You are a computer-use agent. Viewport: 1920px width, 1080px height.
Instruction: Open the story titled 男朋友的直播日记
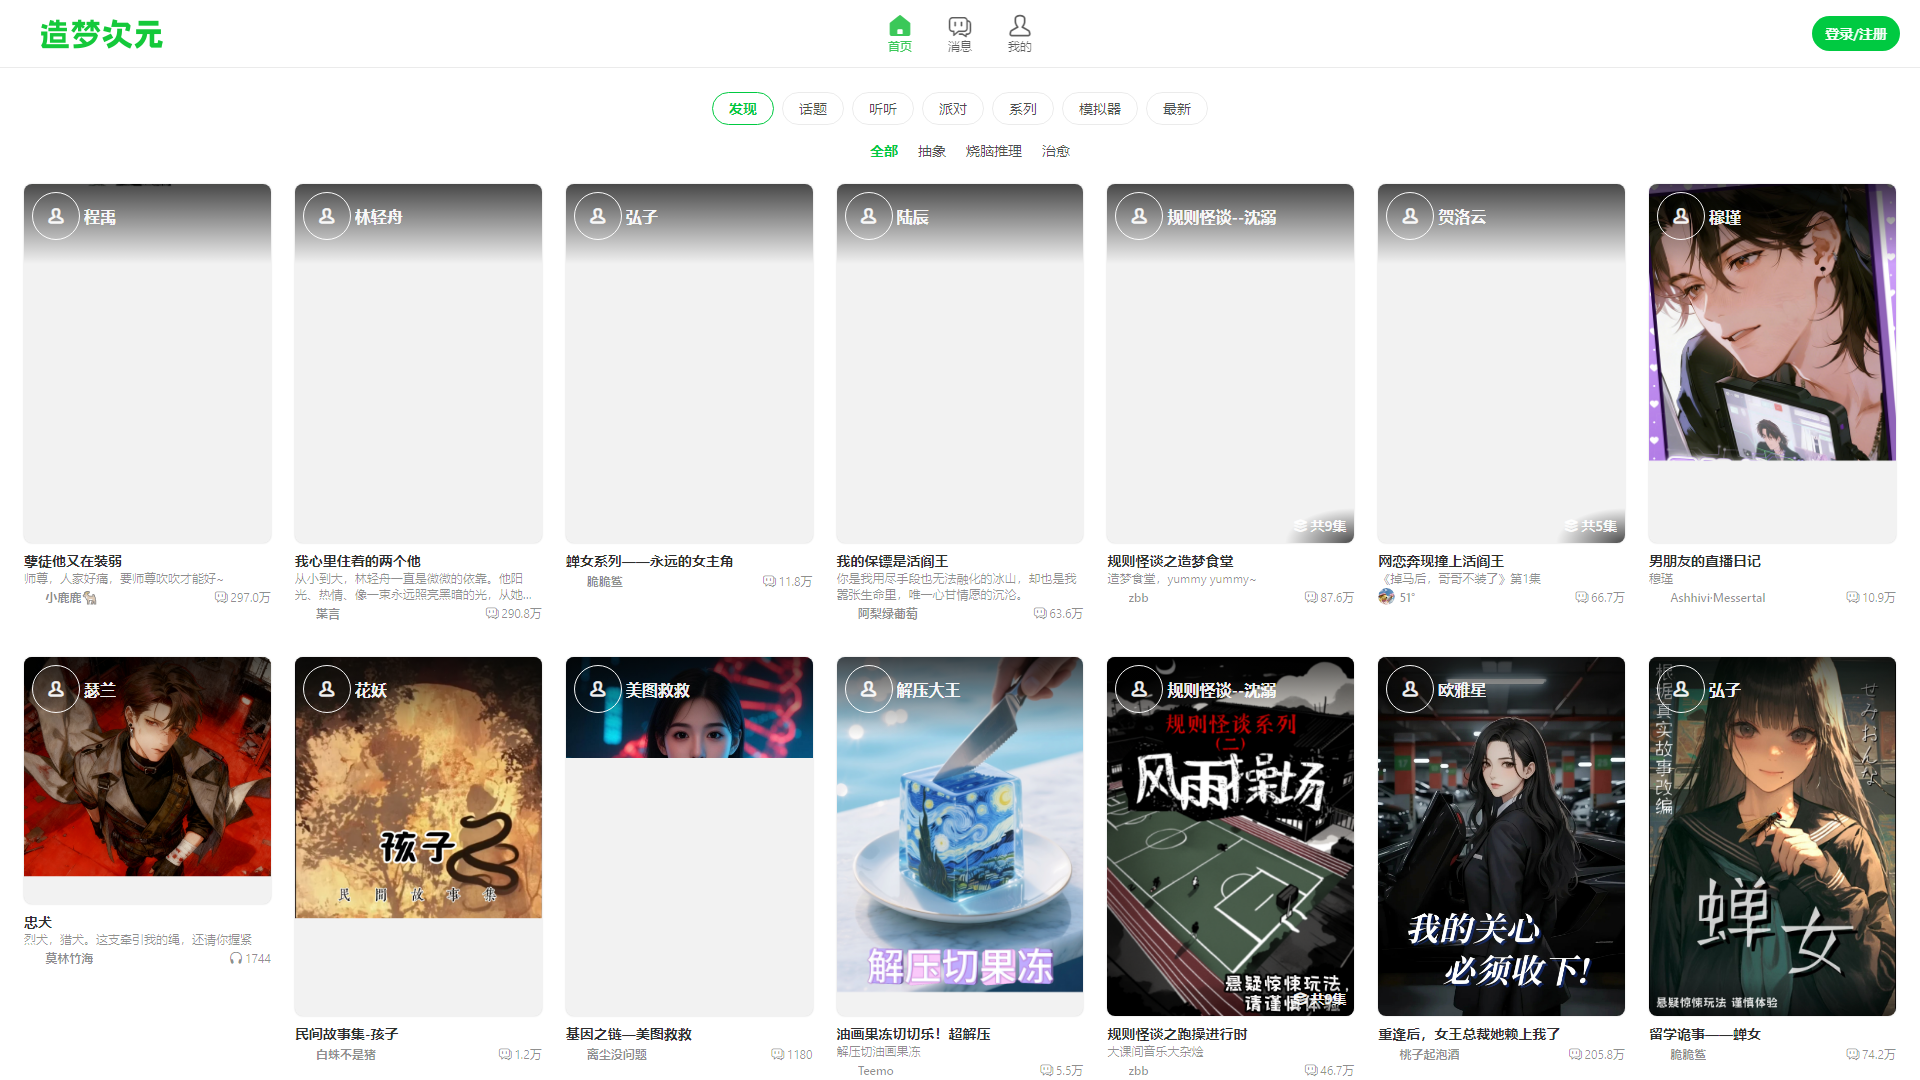click(1704, 561)
